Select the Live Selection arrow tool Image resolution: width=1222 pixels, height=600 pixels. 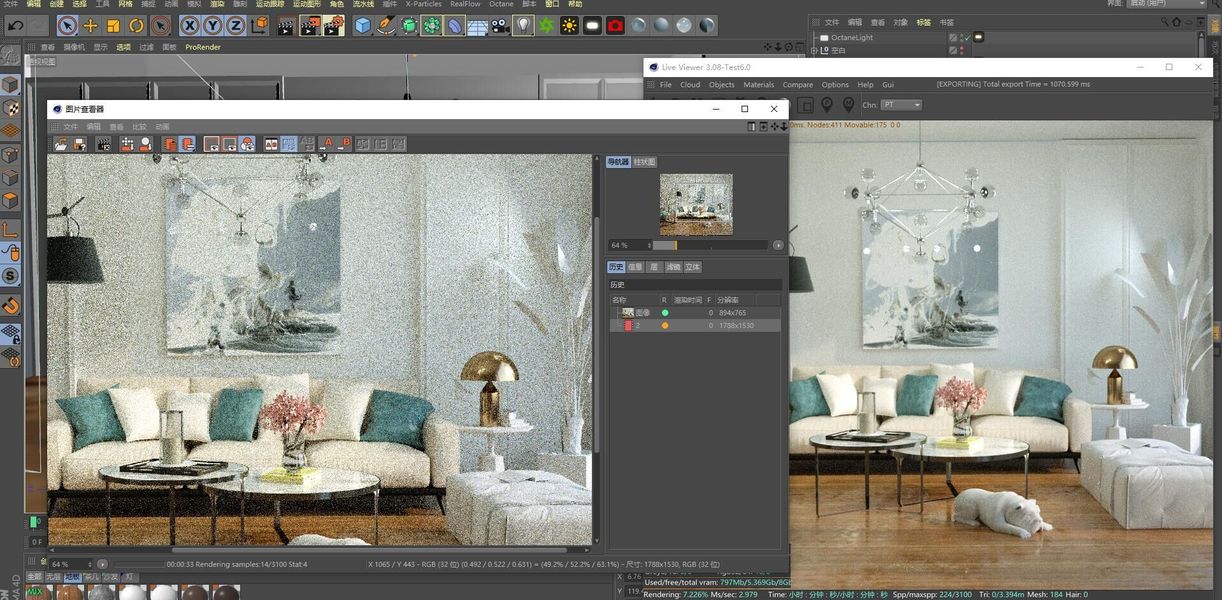(67, 25)
